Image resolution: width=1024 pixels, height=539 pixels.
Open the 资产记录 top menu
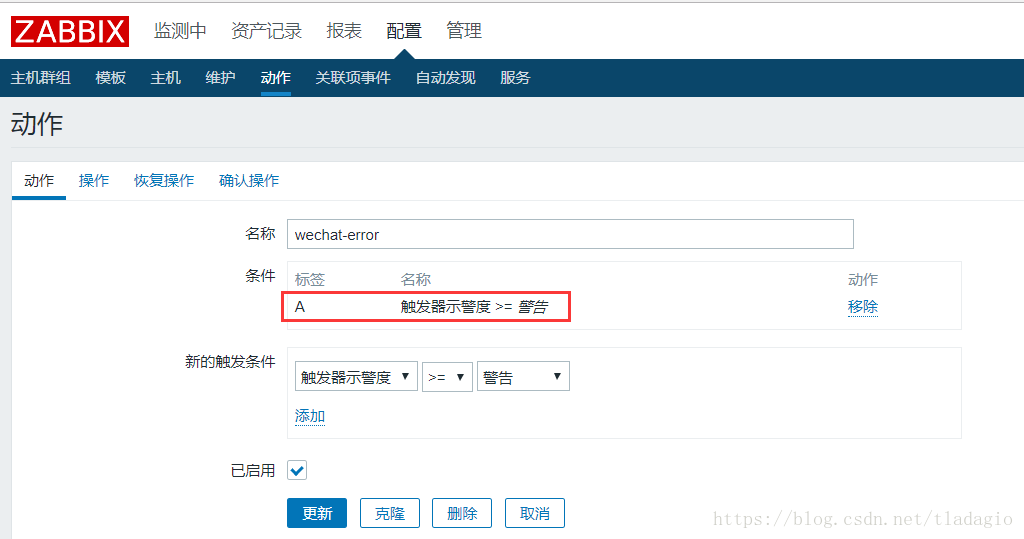point(266,31)
